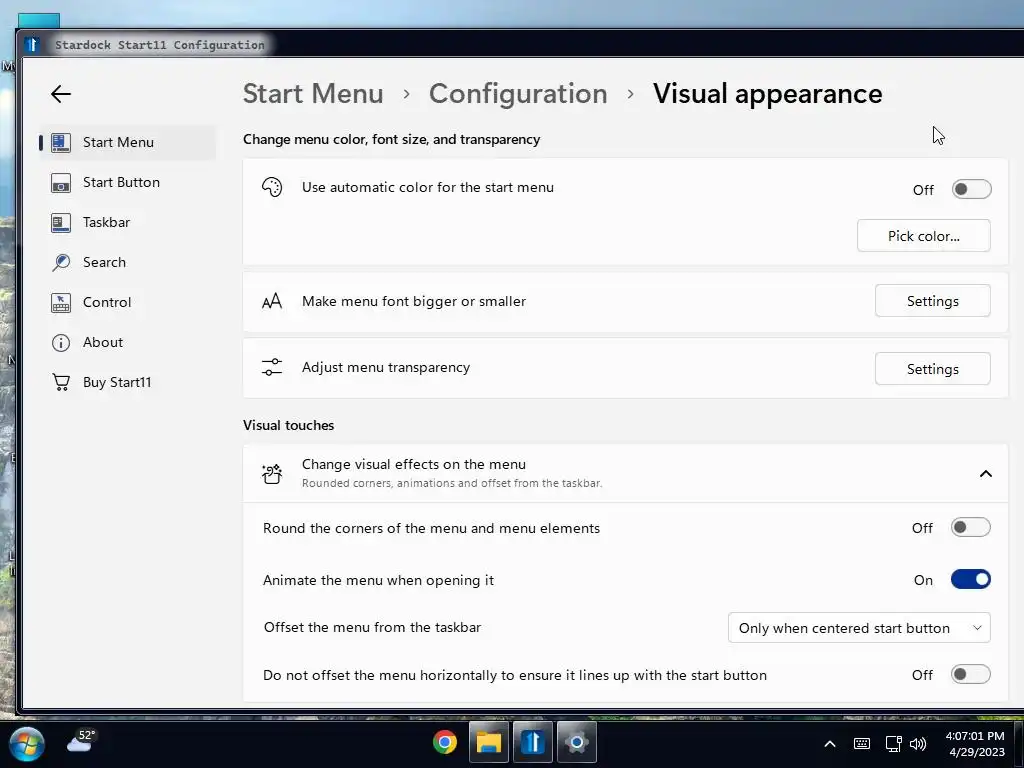The image size is (1024, 768).
Task: Click the Start Menu sidebar icon
Action: click(61, 142)
